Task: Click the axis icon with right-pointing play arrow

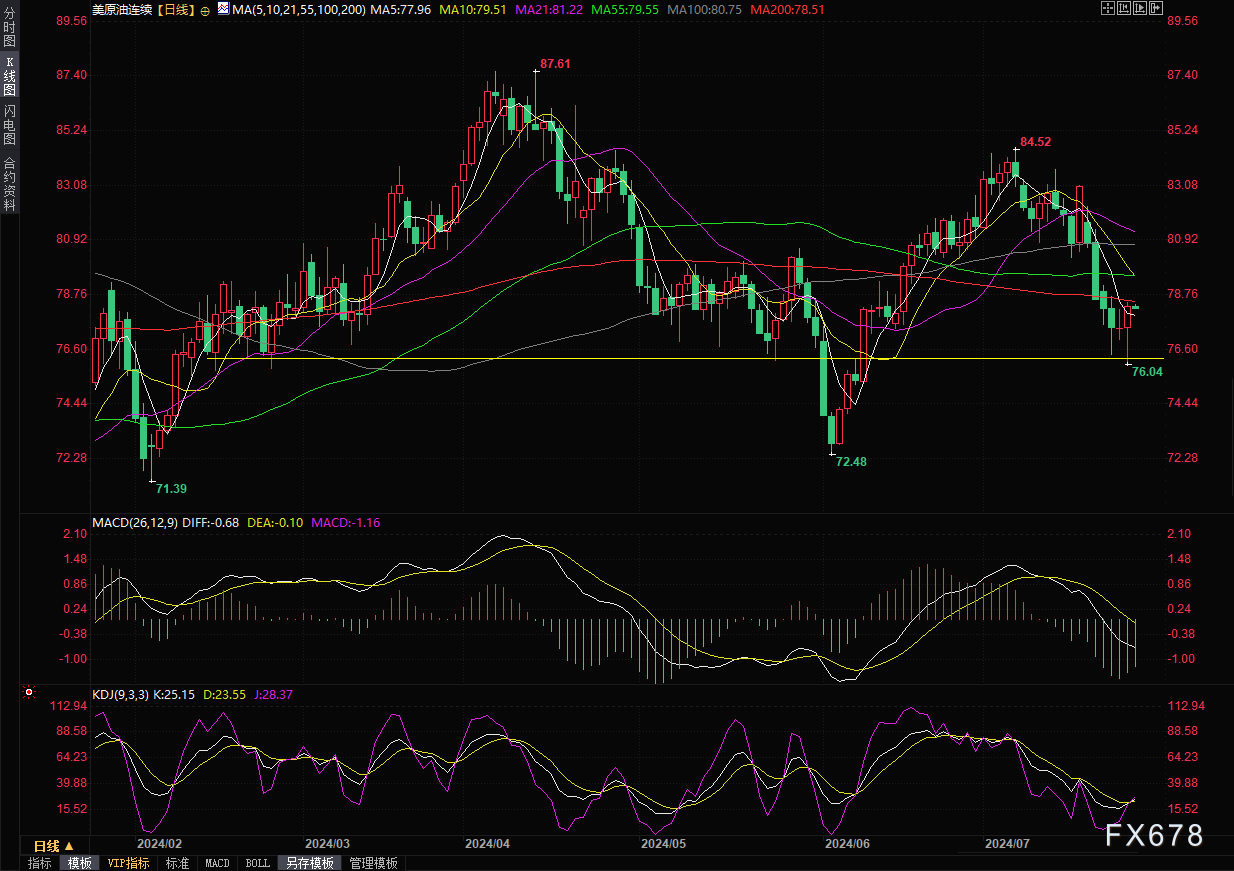Action: pyautogui.click(x=1141, y=8)
